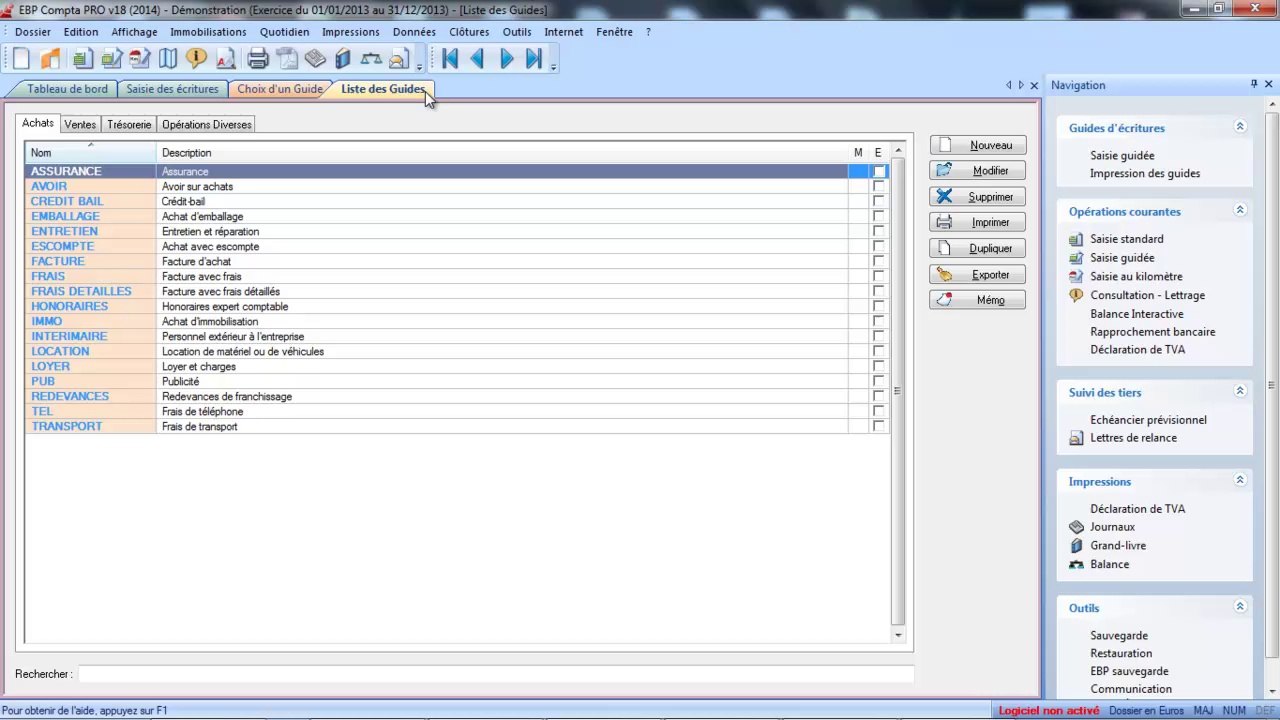Open Balance under Impressions

1109,564
